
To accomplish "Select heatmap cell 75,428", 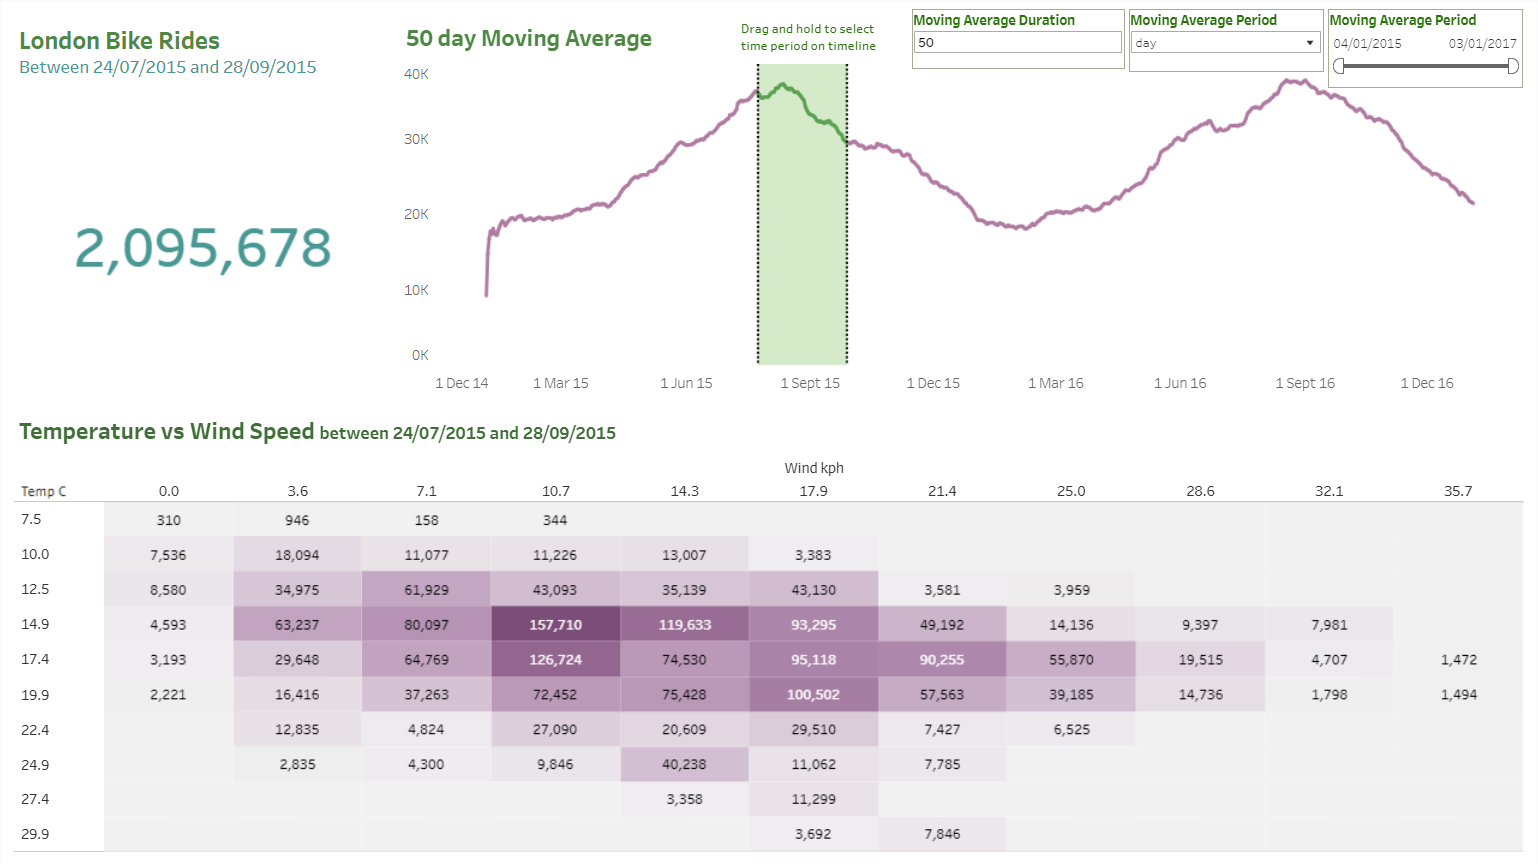I will 684,694.
